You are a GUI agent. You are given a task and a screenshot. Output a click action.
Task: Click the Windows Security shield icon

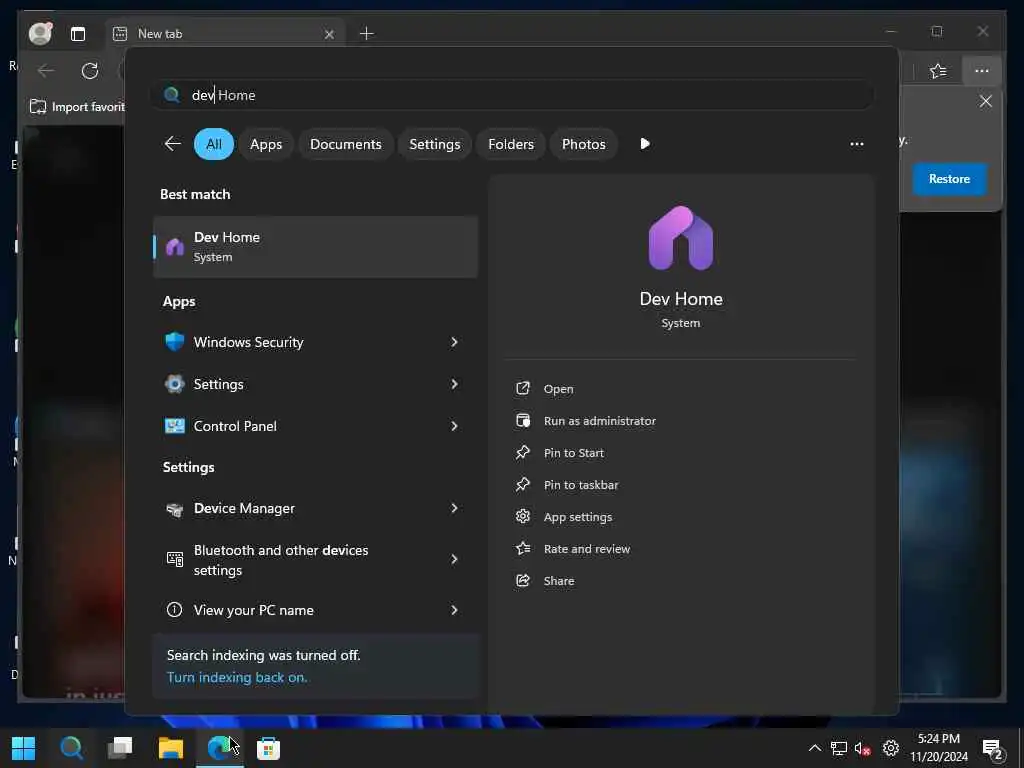pos(174,342)
